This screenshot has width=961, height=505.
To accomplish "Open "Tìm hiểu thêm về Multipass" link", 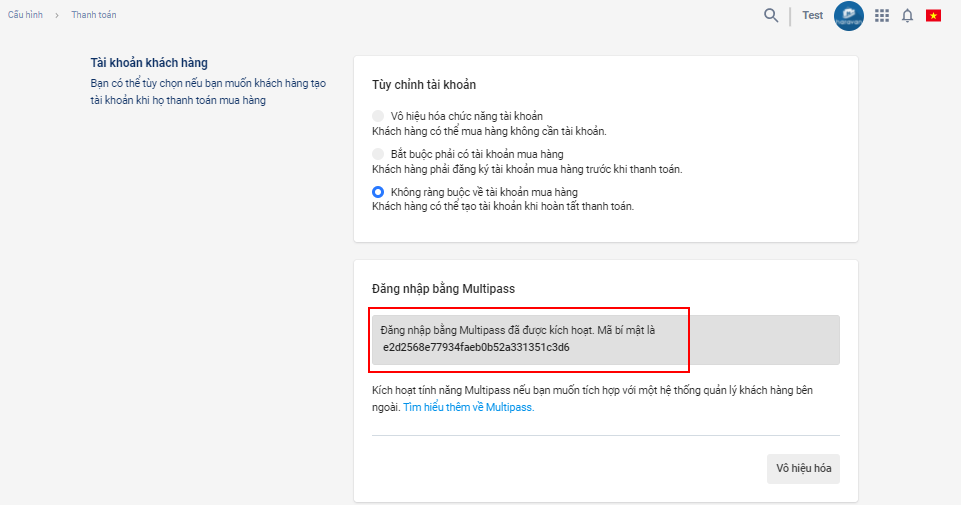I will coord(468,407).
